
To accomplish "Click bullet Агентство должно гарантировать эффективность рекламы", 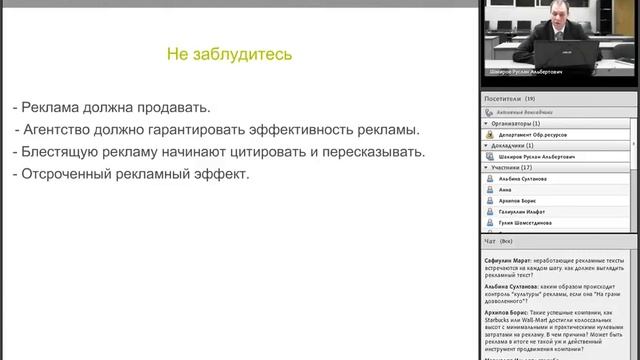I will (x=217, y=130).
